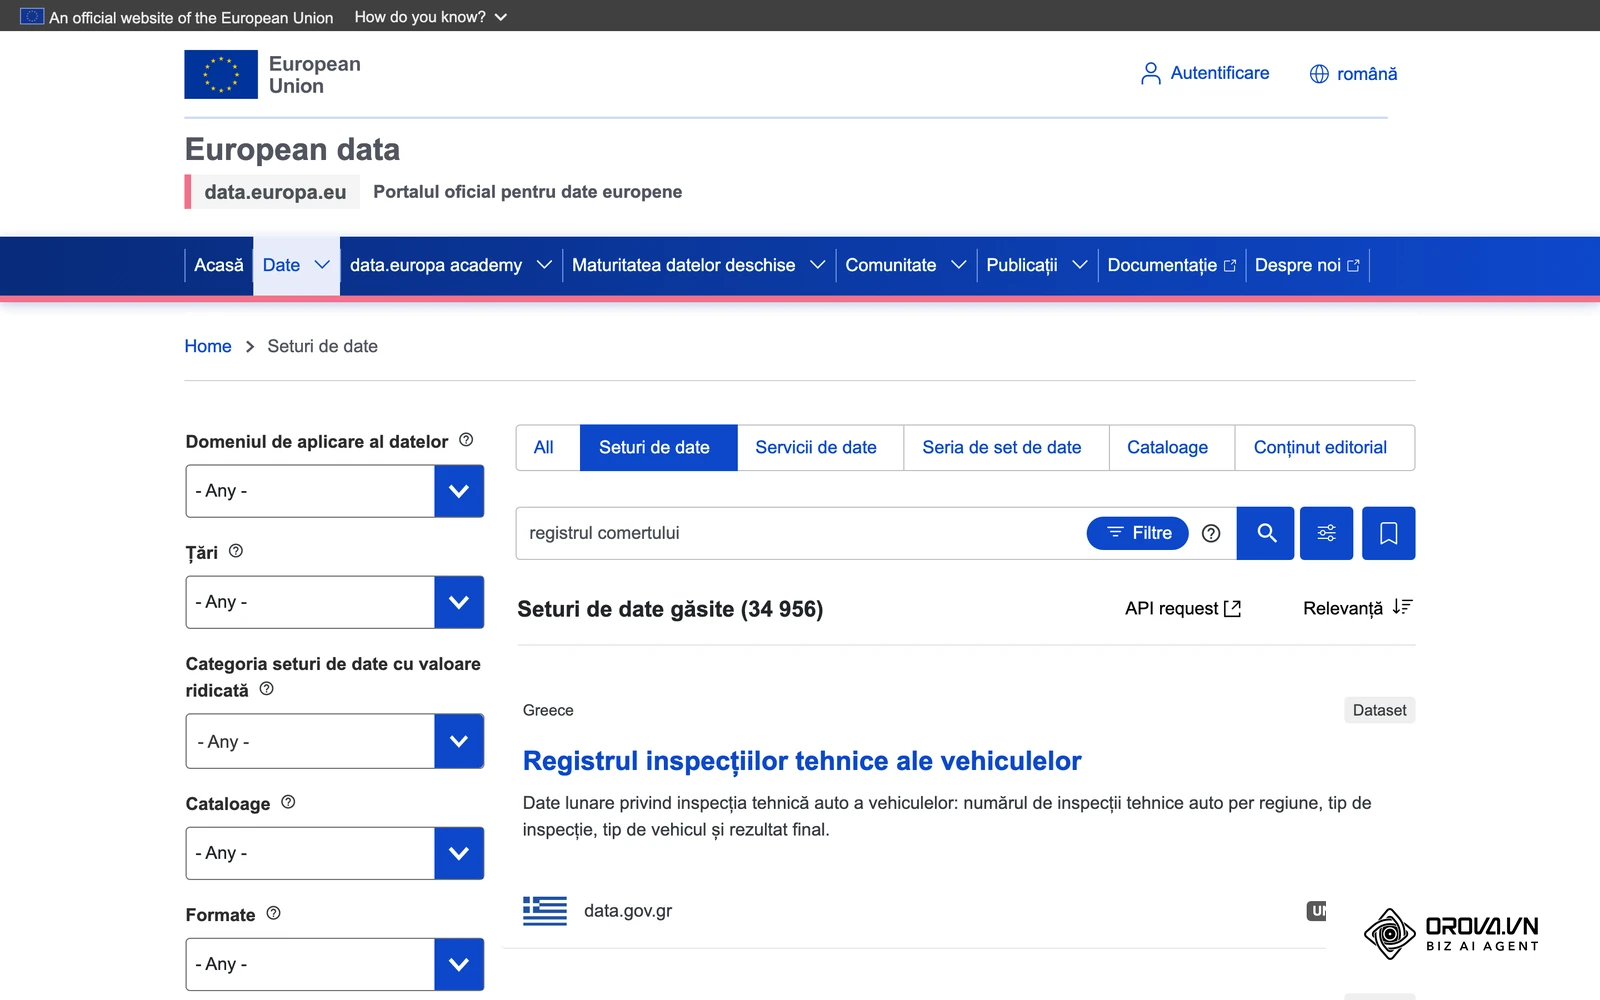Image resolution: width=1600 pixels, height=1000 pixels.
Task: Switch to the All tab
Action: tap(543, 447)
